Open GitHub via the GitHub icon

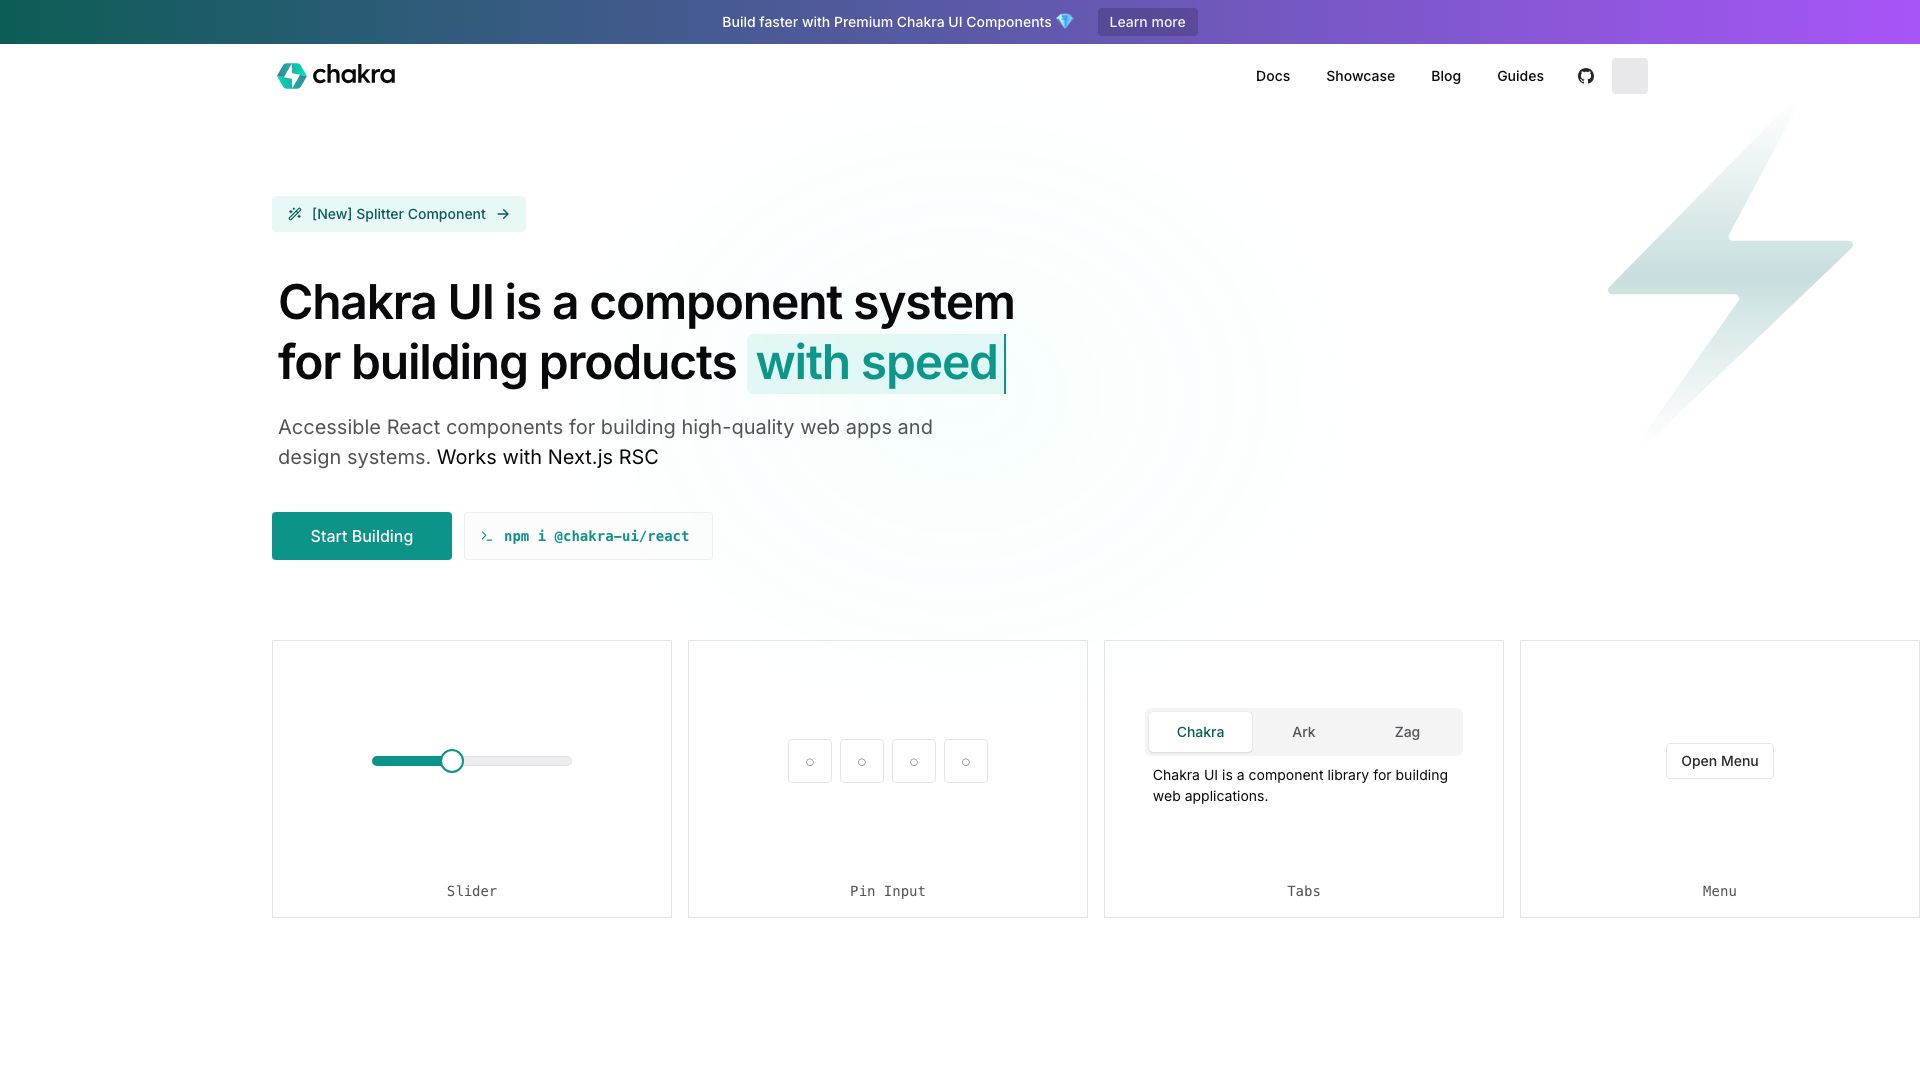click(x=1585, y=75)
